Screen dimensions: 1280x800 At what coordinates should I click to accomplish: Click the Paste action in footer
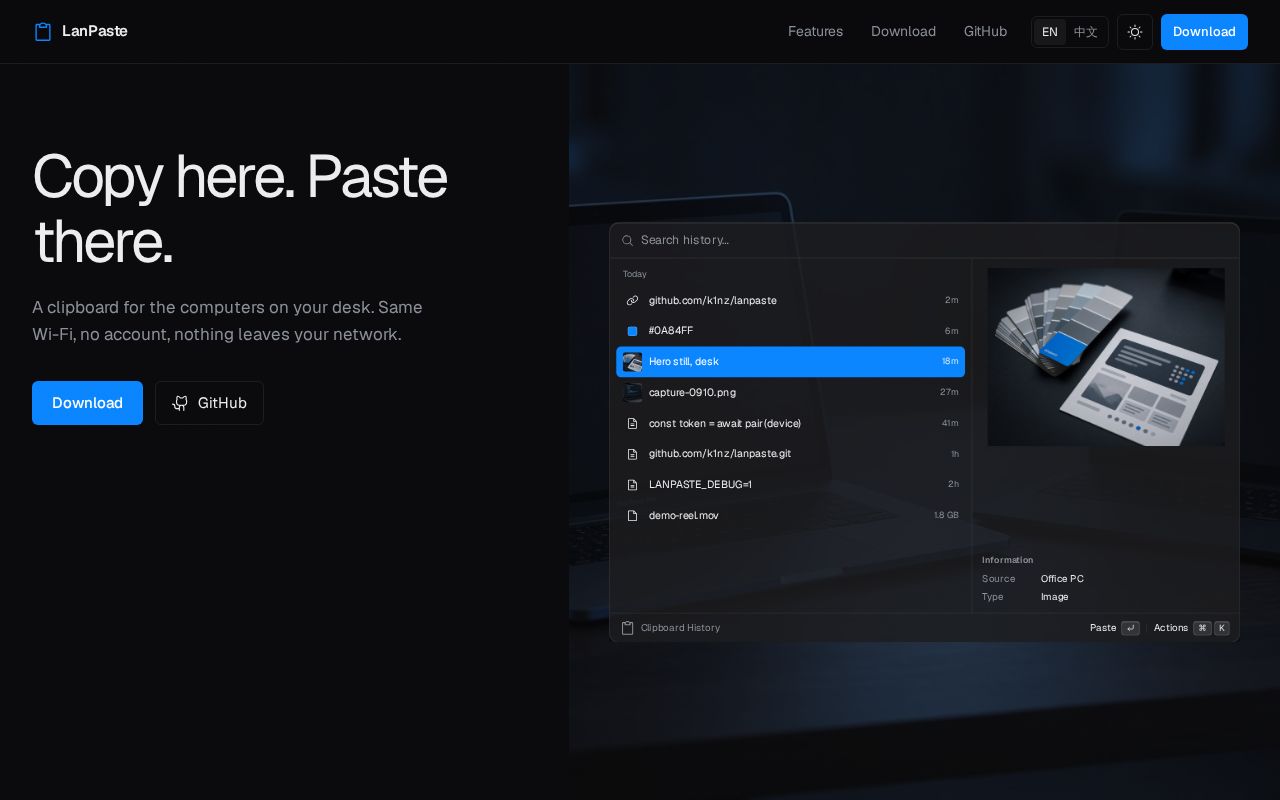[1103, 628]
